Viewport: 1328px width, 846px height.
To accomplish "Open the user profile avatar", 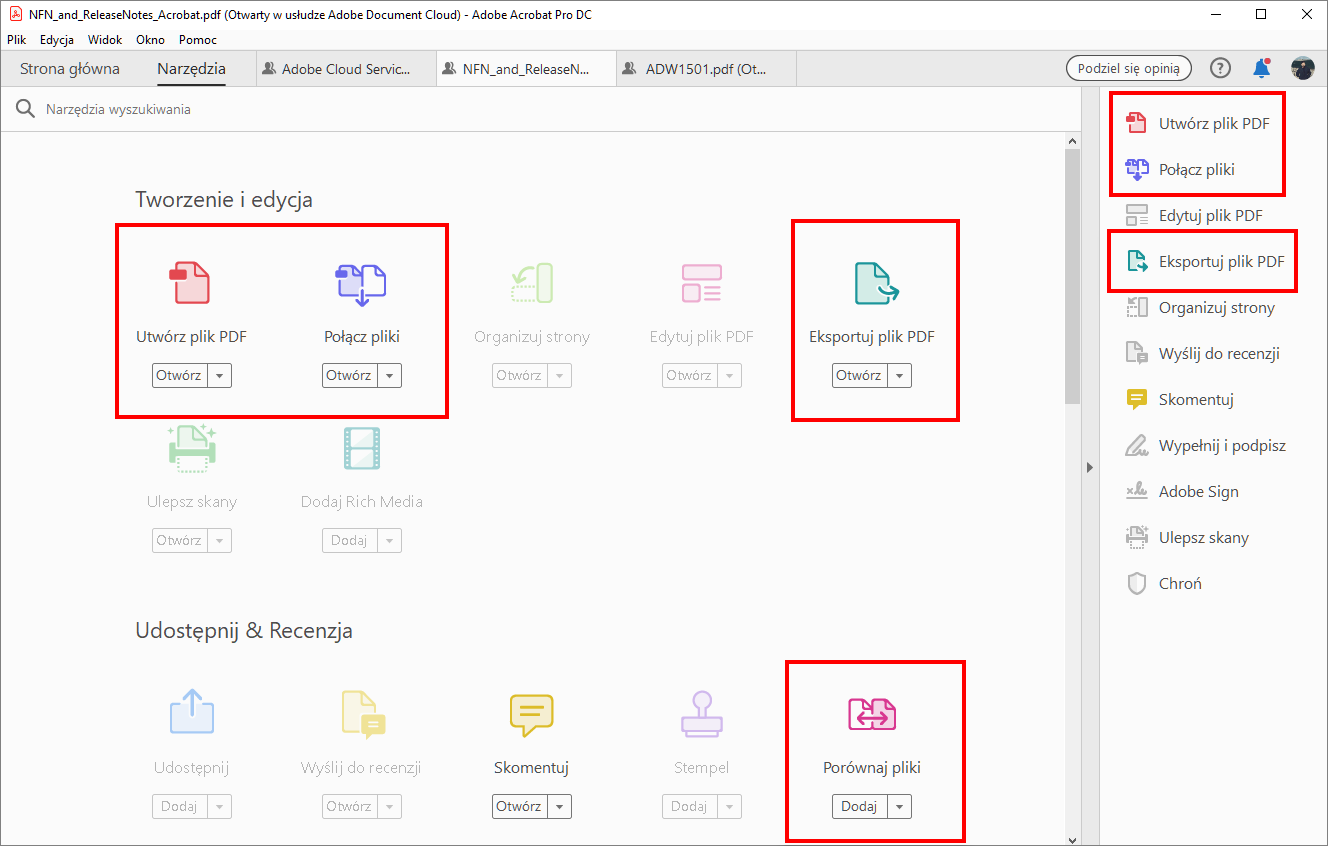I will click(1303, 68).
